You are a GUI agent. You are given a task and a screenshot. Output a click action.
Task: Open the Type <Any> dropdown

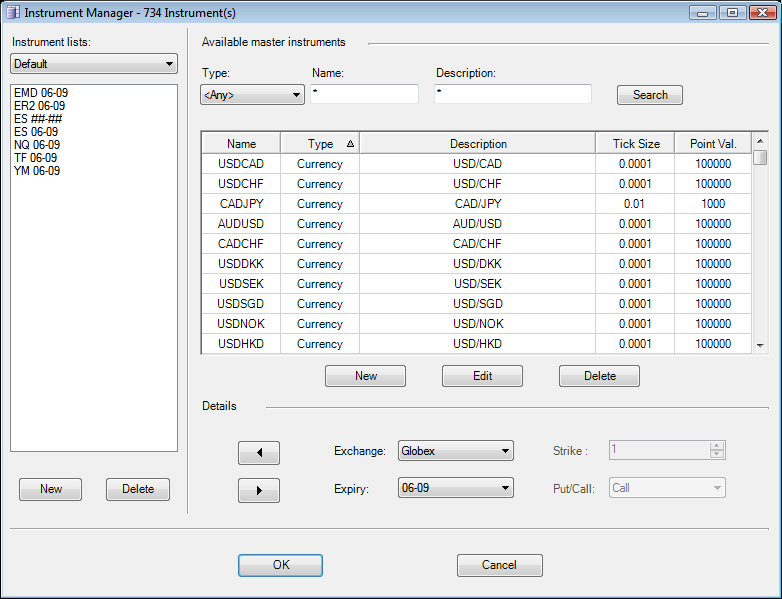point(252,95)
